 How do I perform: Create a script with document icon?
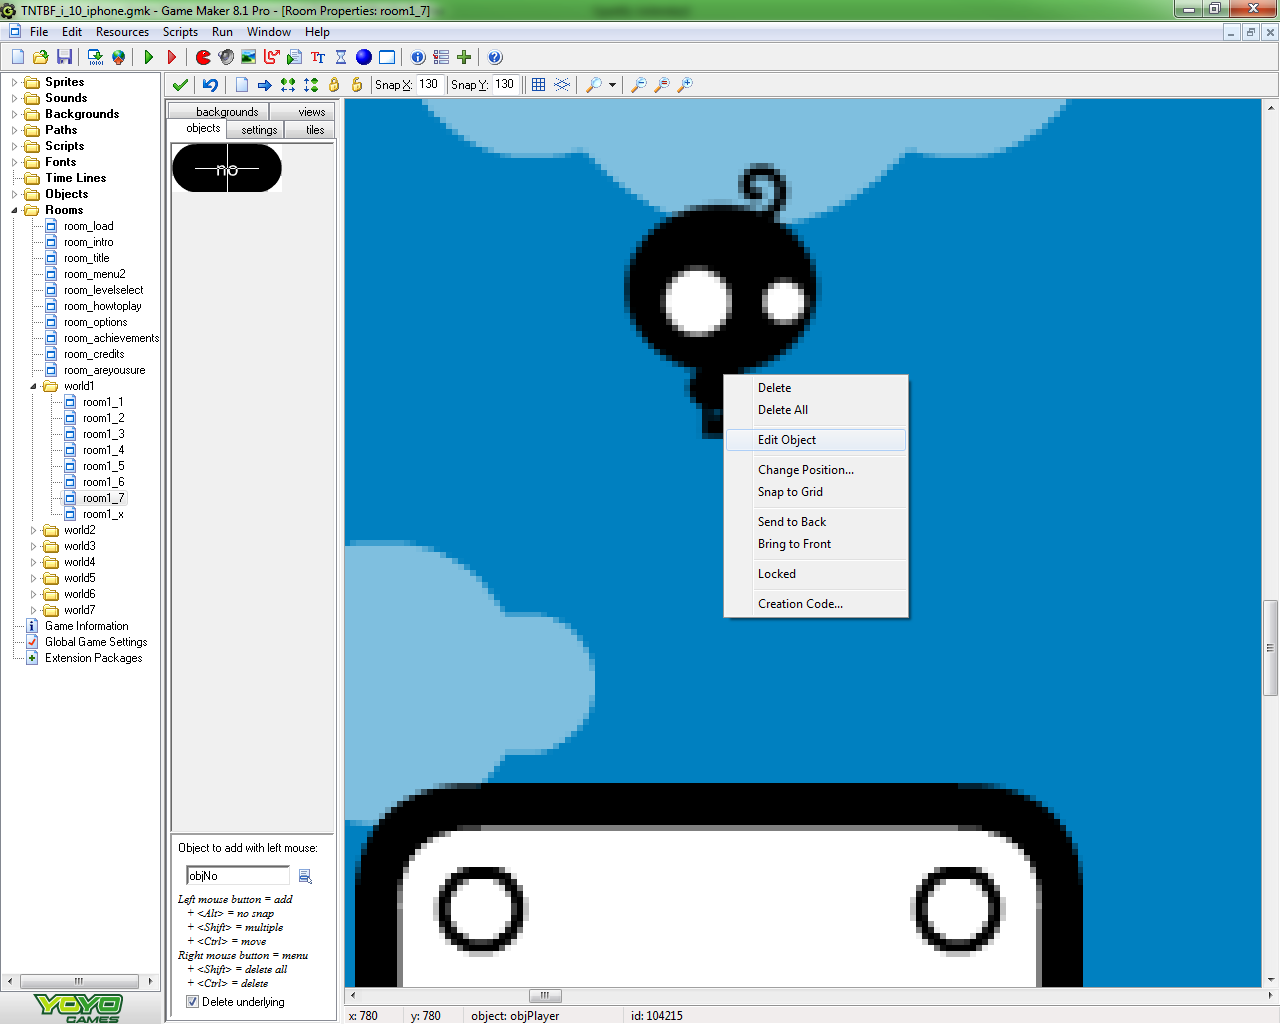pos(295,57)
